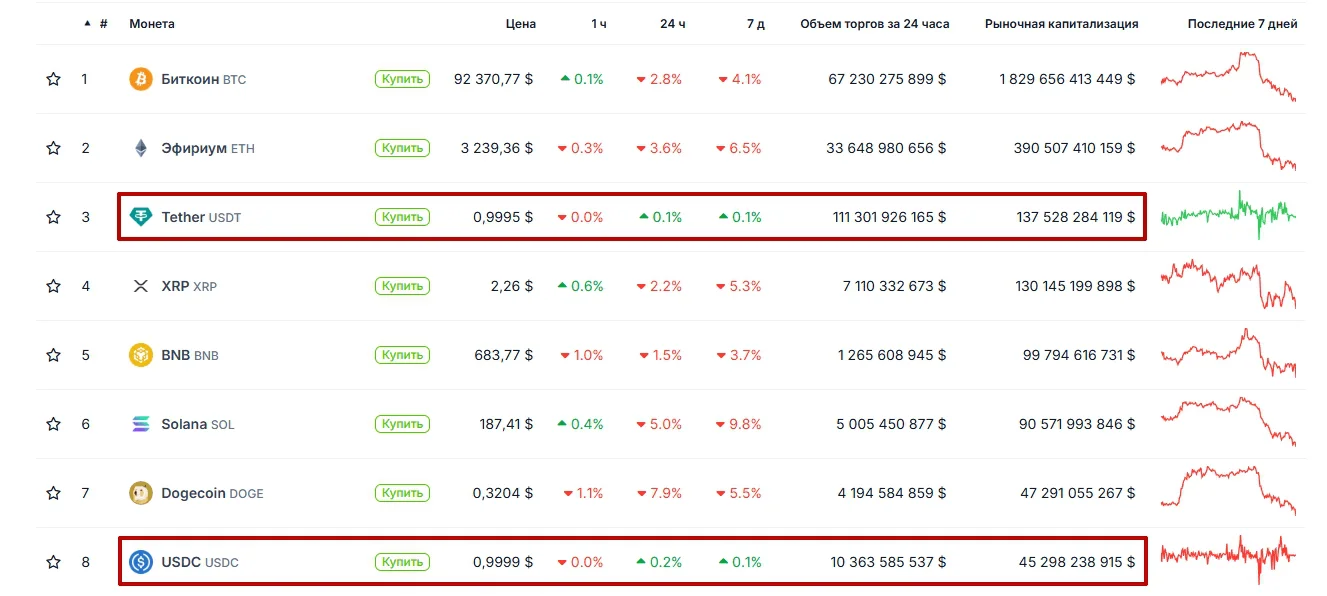This screenshot has width=1327, height=596.
Task: Click the USDC blue logo icon
Action: [141, 562]
